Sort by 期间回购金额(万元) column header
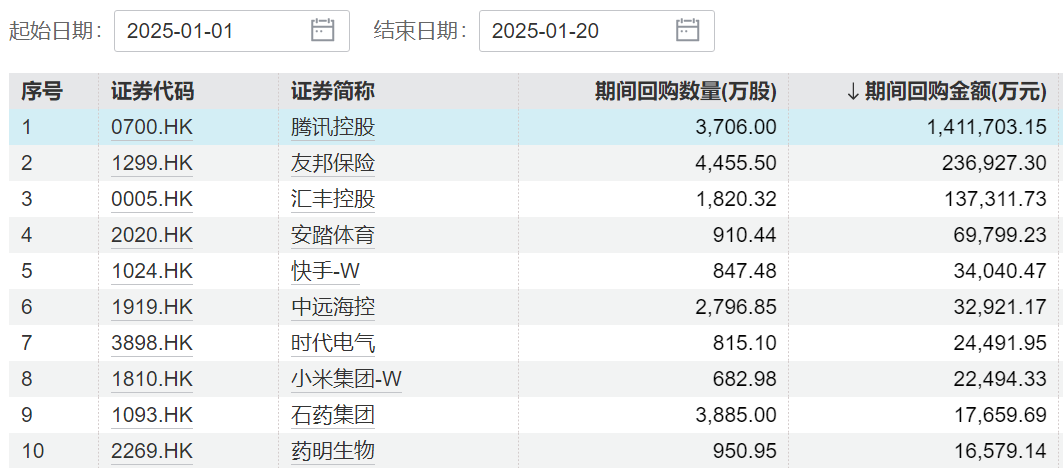Viewport: 1063px width, 468px height. tap(947, 91)
